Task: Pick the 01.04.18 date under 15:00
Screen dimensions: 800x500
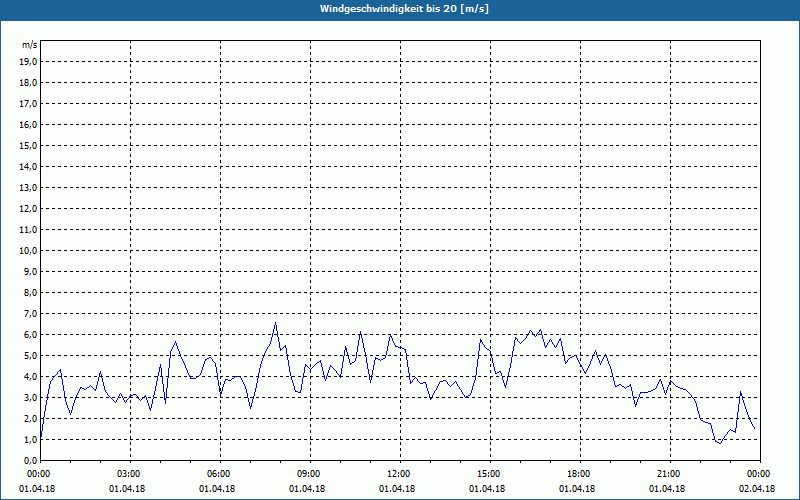Action: pyautogui.click(x=487, y=489)
